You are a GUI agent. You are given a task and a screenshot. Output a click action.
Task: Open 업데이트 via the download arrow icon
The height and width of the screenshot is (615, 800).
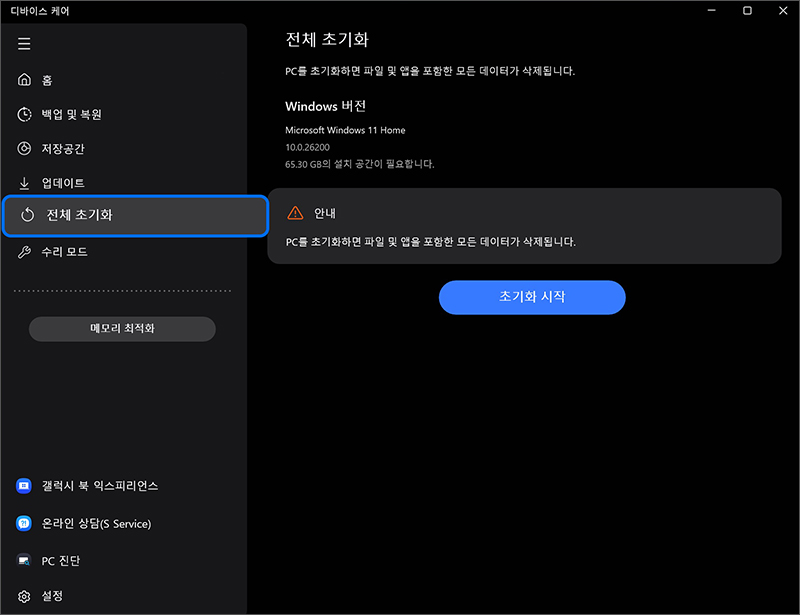(24, 183)
